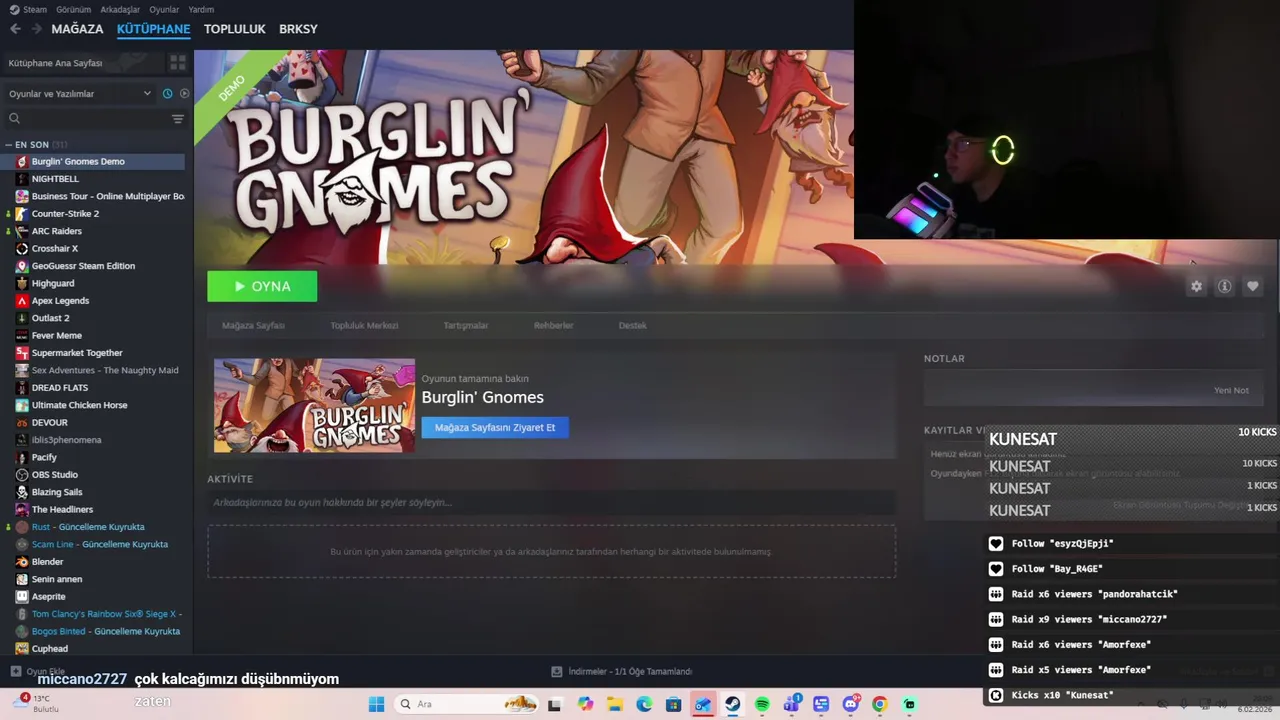Click the OBS Studio library icon

tap(22, 475)
